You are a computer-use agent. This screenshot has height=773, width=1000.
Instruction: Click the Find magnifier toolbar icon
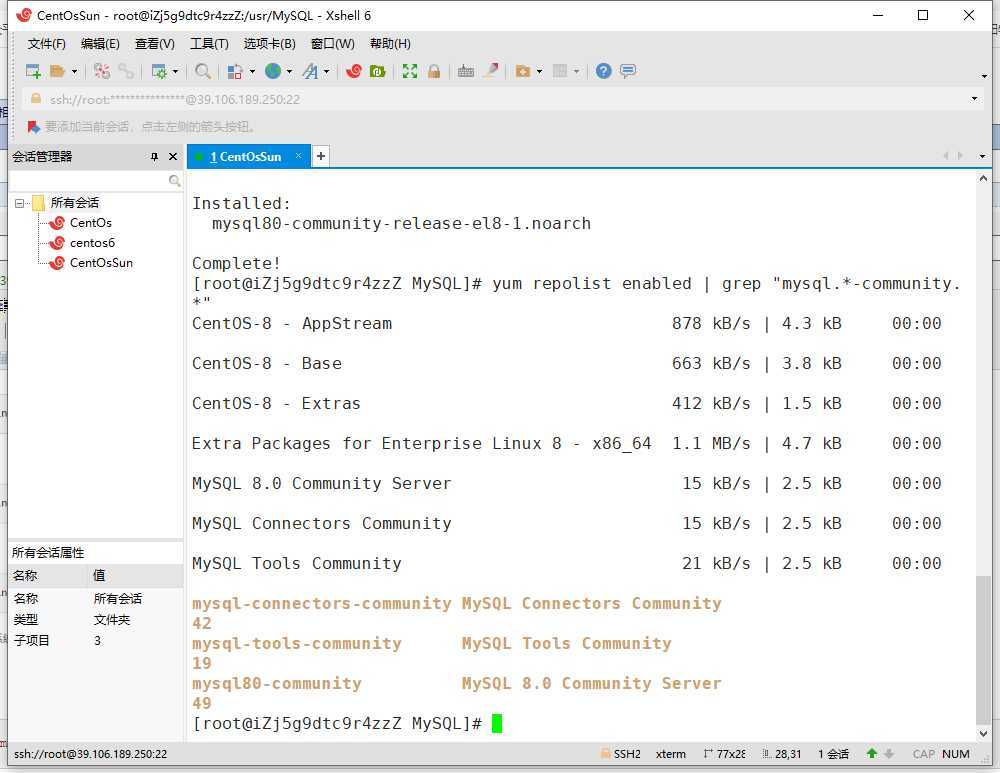[203, 71]
